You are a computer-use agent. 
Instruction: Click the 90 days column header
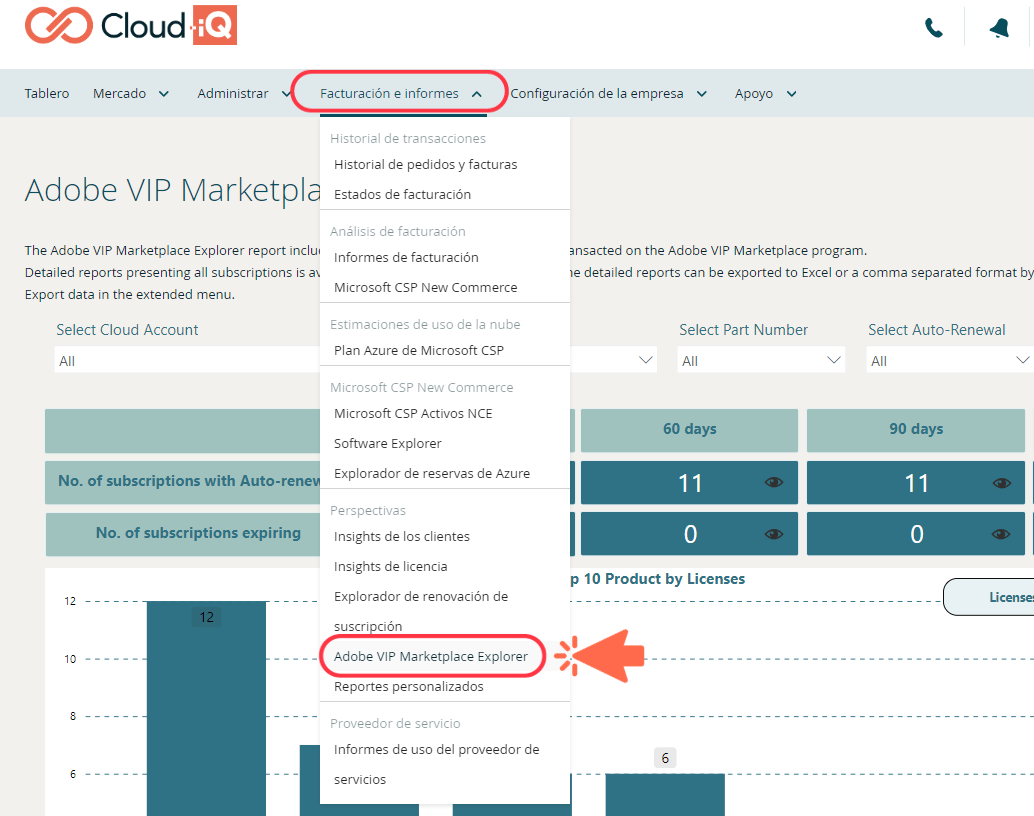(x=915, y=430)
